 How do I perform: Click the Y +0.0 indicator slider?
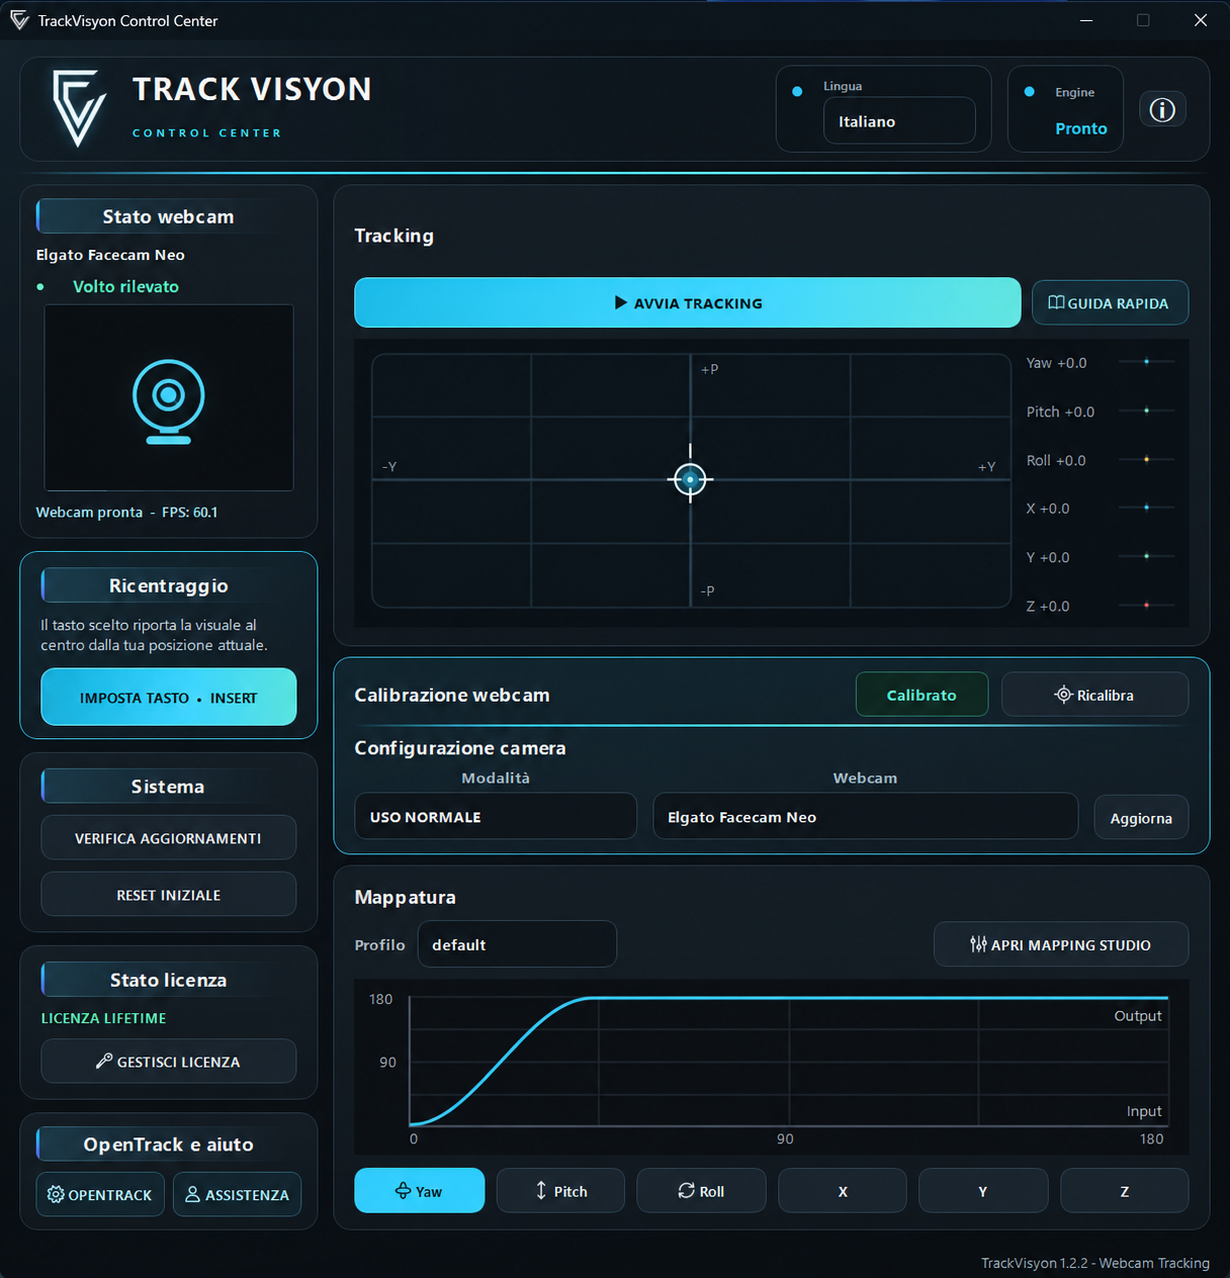(1146, 556)
